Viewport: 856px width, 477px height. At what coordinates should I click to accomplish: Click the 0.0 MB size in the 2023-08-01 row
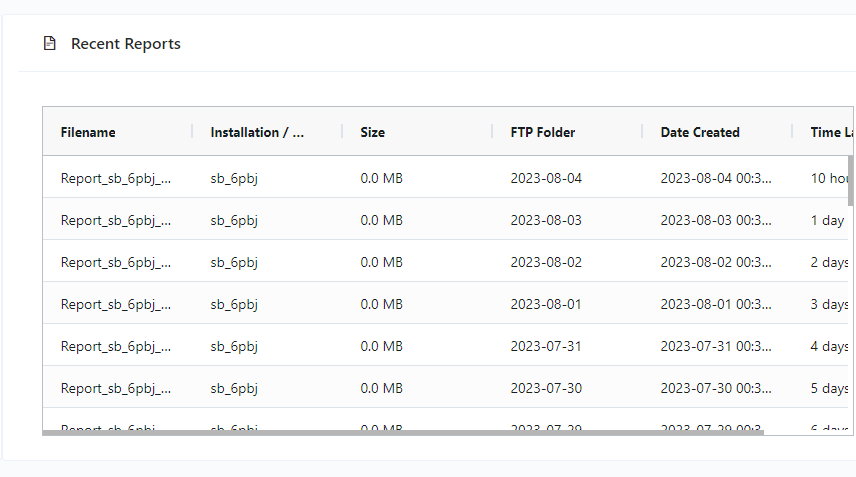coord(381,305)
